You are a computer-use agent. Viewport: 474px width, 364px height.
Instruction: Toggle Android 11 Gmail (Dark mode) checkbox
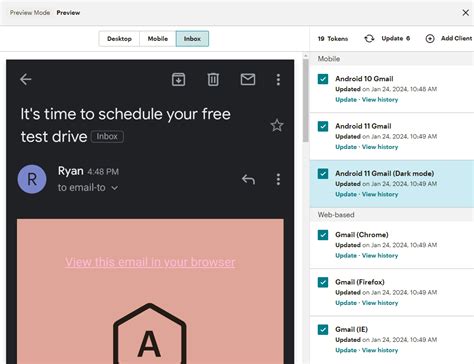323,174
